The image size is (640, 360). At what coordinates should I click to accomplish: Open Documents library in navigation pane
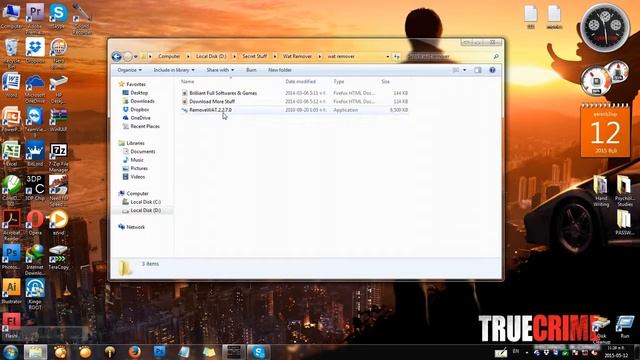point(142,151)
